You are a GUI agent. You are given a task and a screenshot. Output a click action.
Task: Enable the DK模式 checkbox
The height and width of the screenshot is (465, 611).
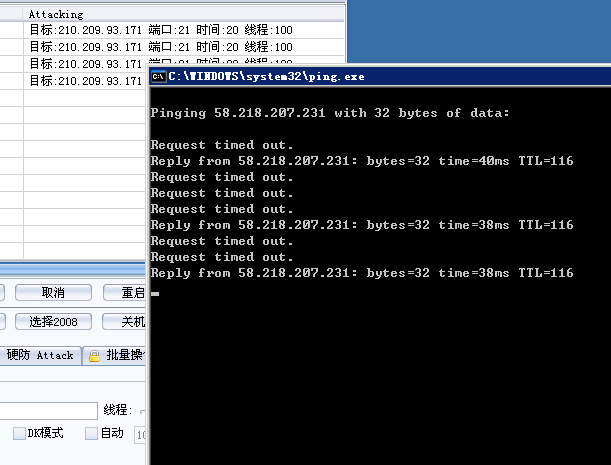click(19, 433)
